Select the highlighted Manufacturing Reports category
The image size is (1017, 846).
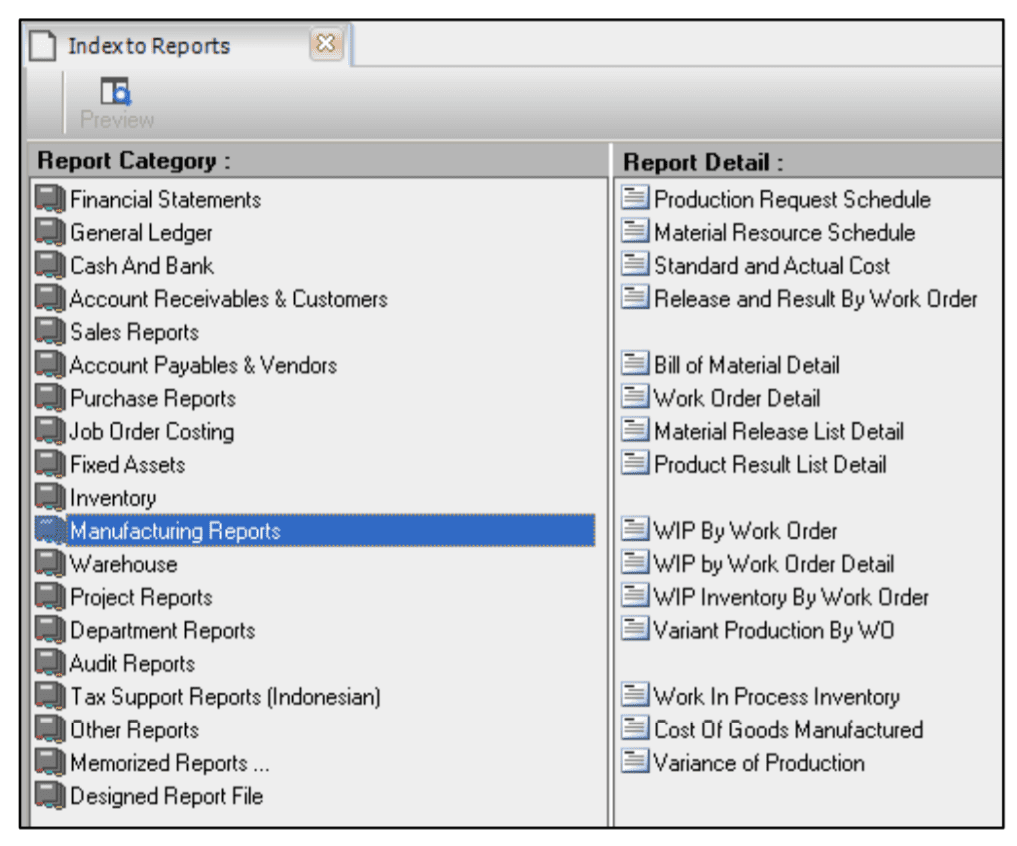[175, 531]
